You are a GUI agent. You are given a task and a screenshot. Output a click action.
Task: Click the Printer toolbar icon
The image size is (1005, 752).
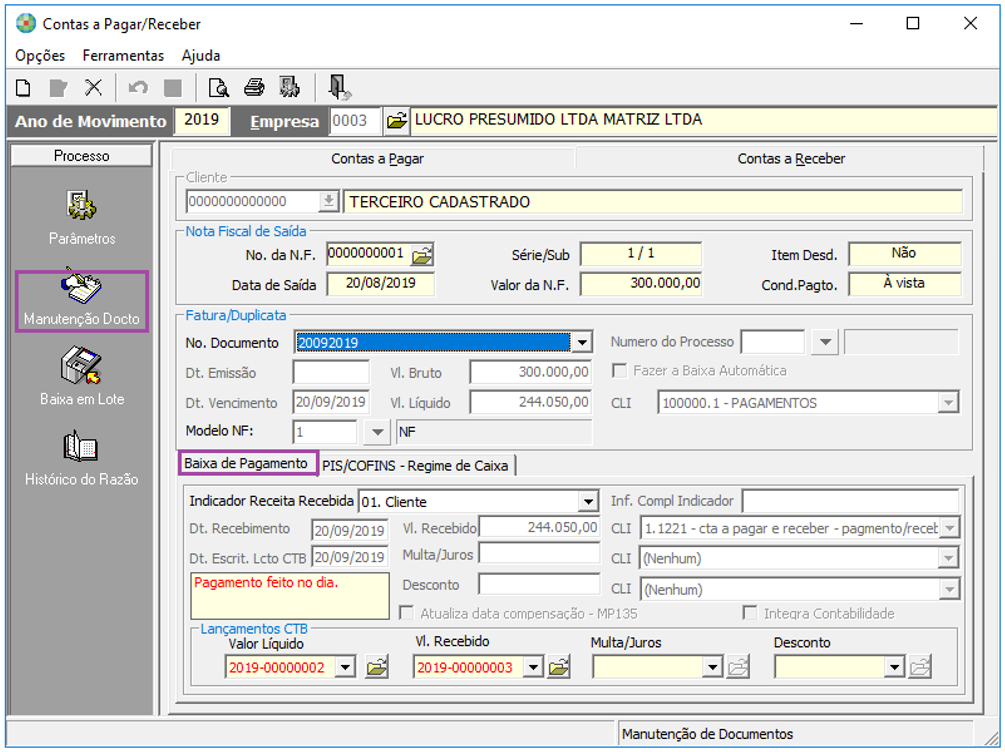(254, 87)
